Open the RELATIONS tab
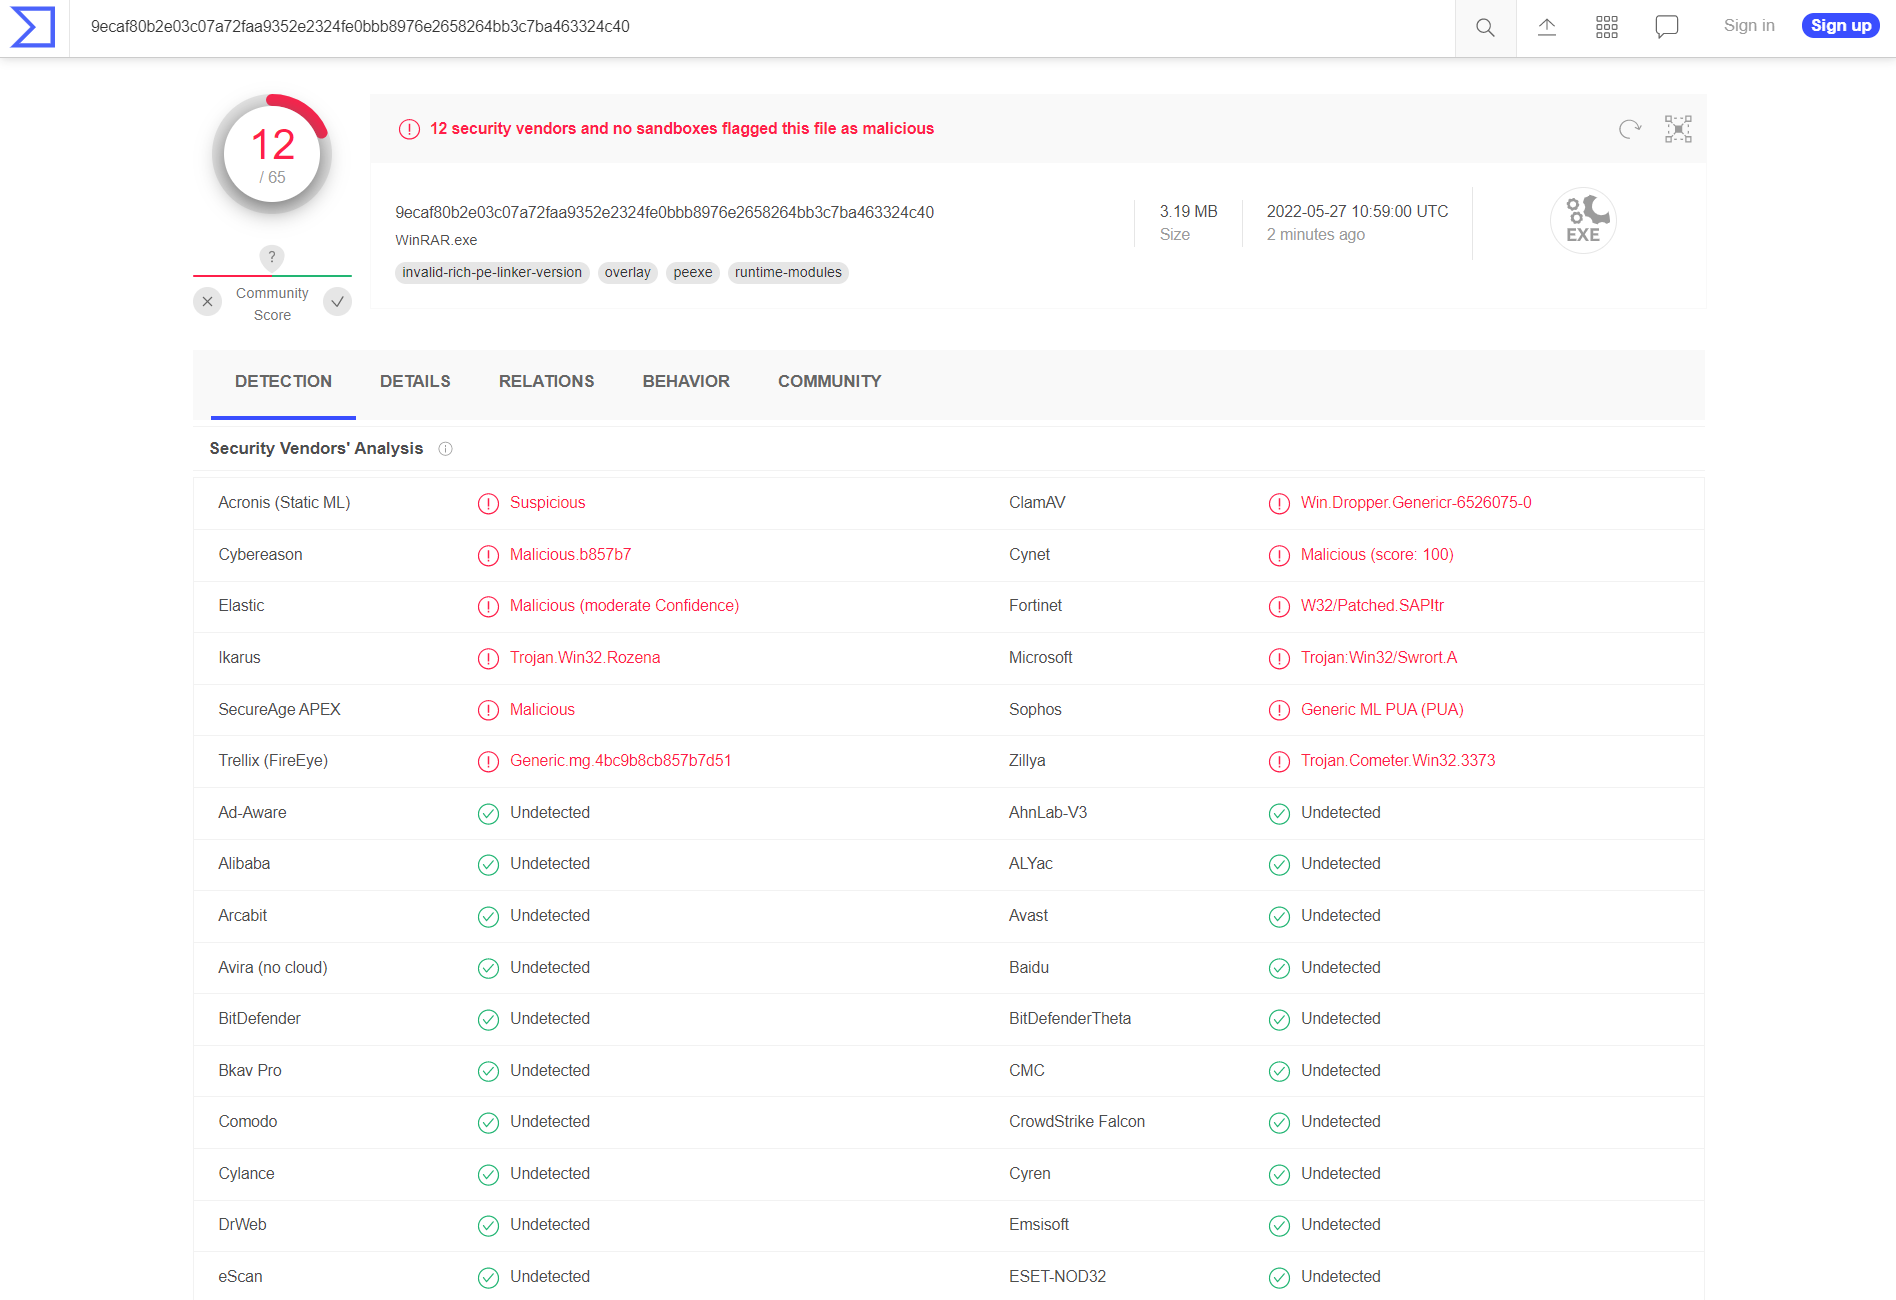Viewport: 1896px width, 1300px height. coord(546,382)
